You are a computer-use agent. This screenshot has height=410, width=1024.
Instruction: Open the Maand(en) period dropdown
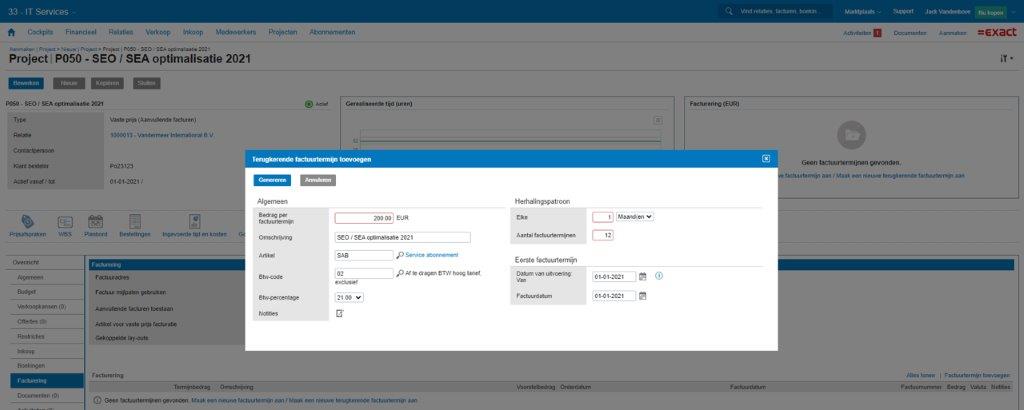pos(634,216)
